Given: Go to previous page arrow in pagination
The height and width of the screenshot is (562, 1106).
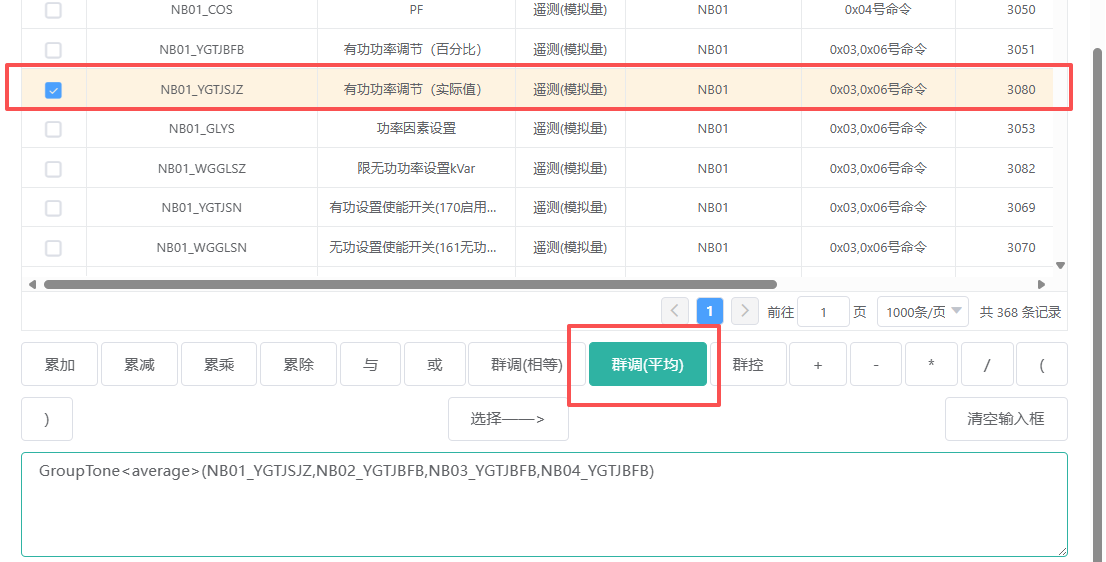Looking at the screenshot, I should pos(675,311).
